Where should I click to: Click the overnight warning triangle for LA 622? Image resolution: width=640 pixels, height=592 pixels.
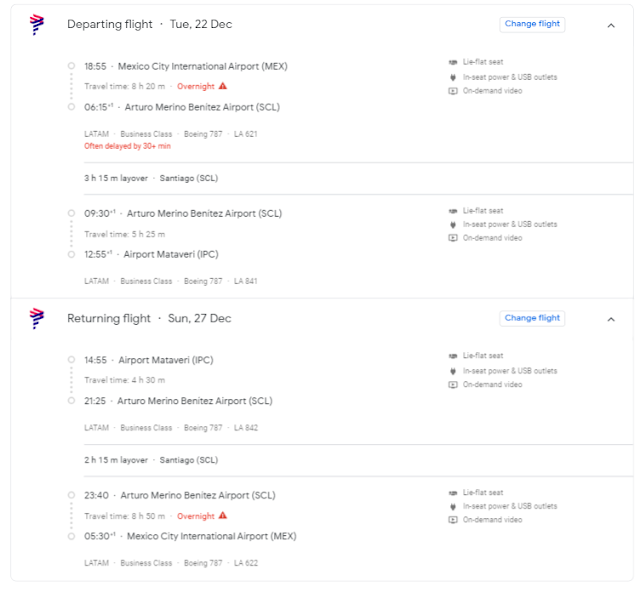click(222, 516)
